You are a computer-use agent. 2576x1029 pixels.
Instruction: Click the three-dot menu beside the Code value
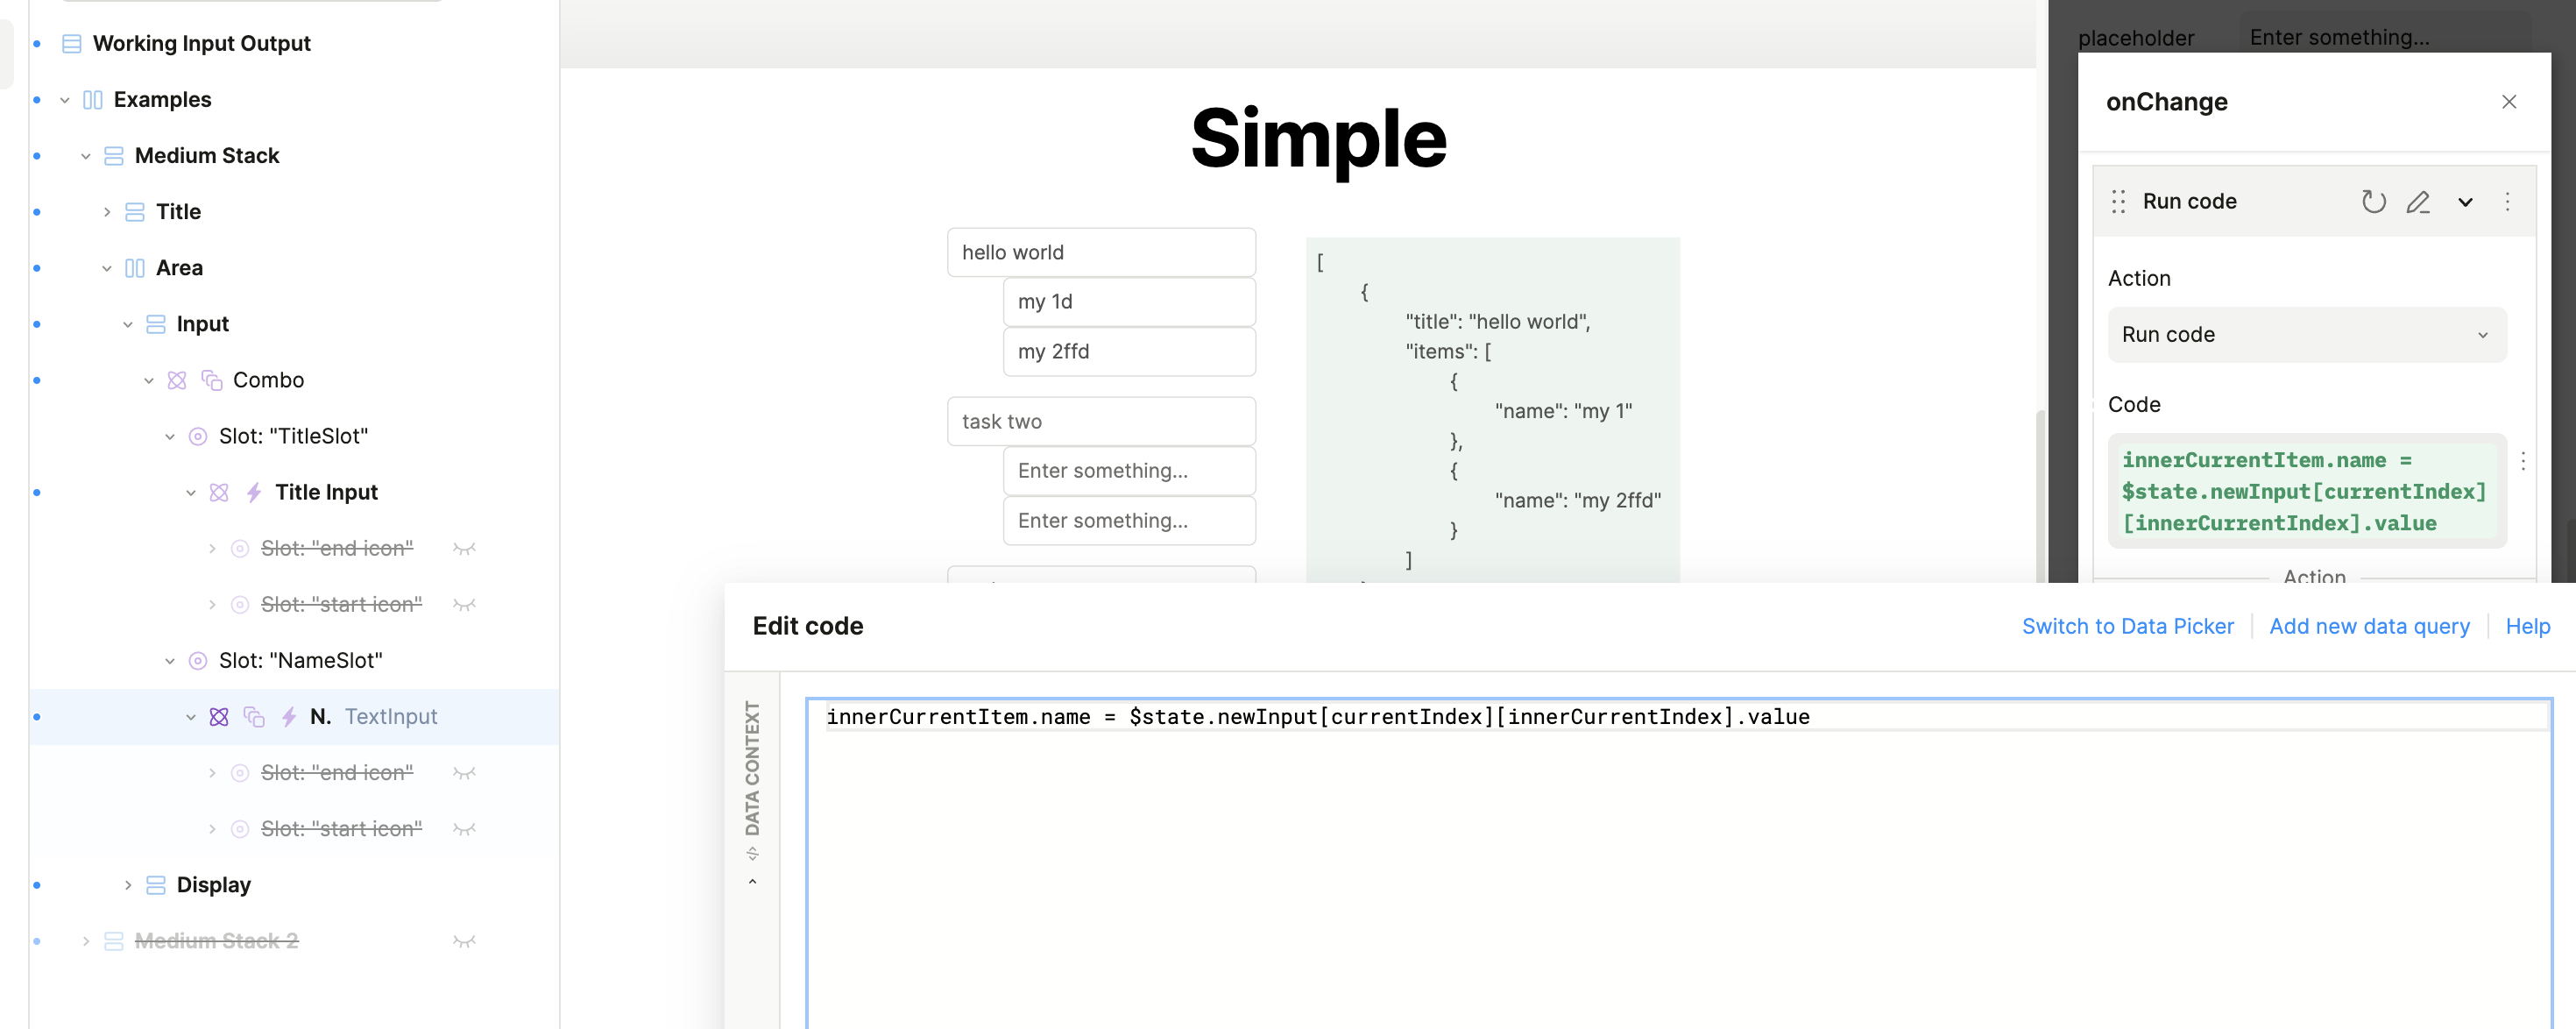pyautogui.click(x=2523, y=461)
